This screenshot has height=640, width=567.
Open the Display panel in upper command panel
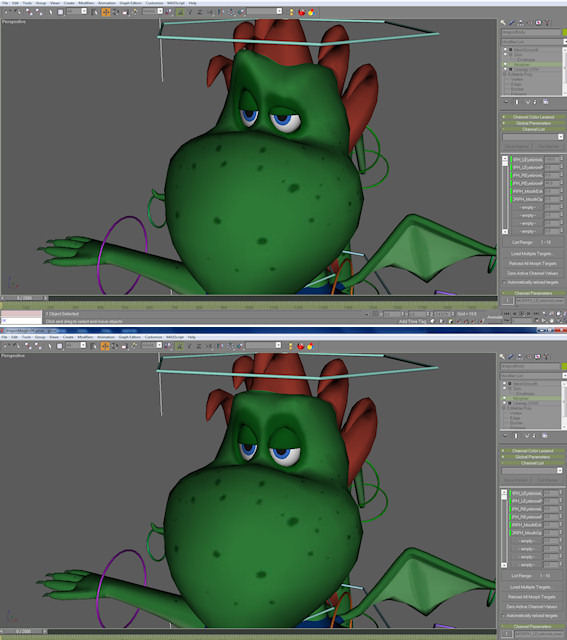(x=538, y=23)
